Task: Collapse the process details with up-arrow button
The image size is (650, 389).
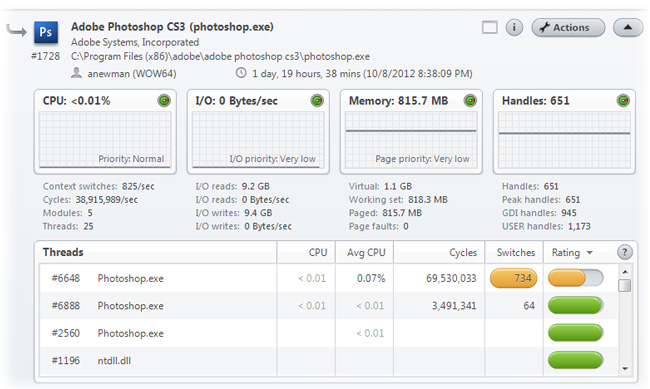Action: [x=628, y=28]
